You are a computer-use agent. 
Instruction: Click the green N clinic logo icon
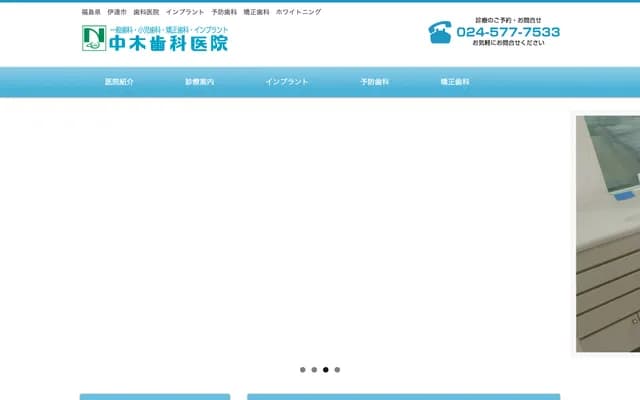[x=94, y=38]
